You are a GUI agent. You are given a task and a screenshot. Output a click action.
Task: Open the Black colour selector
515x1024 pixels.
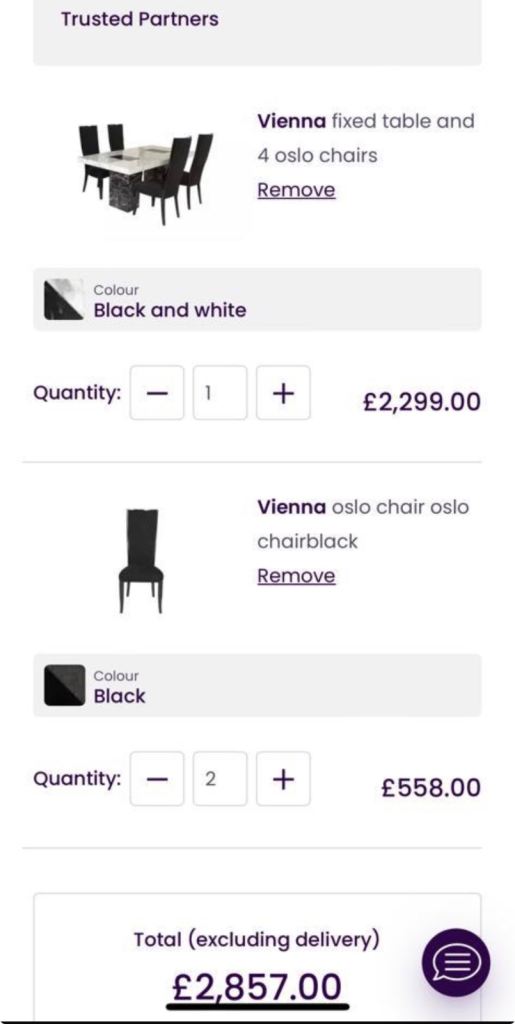point(257,685)
